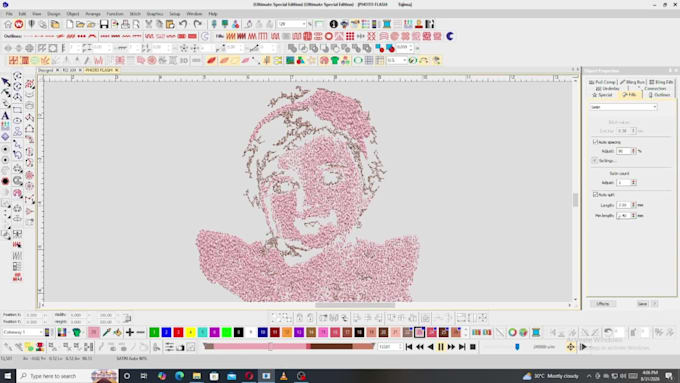
Task: Click the Auto split Length stepper
Action: click(634, 205)
